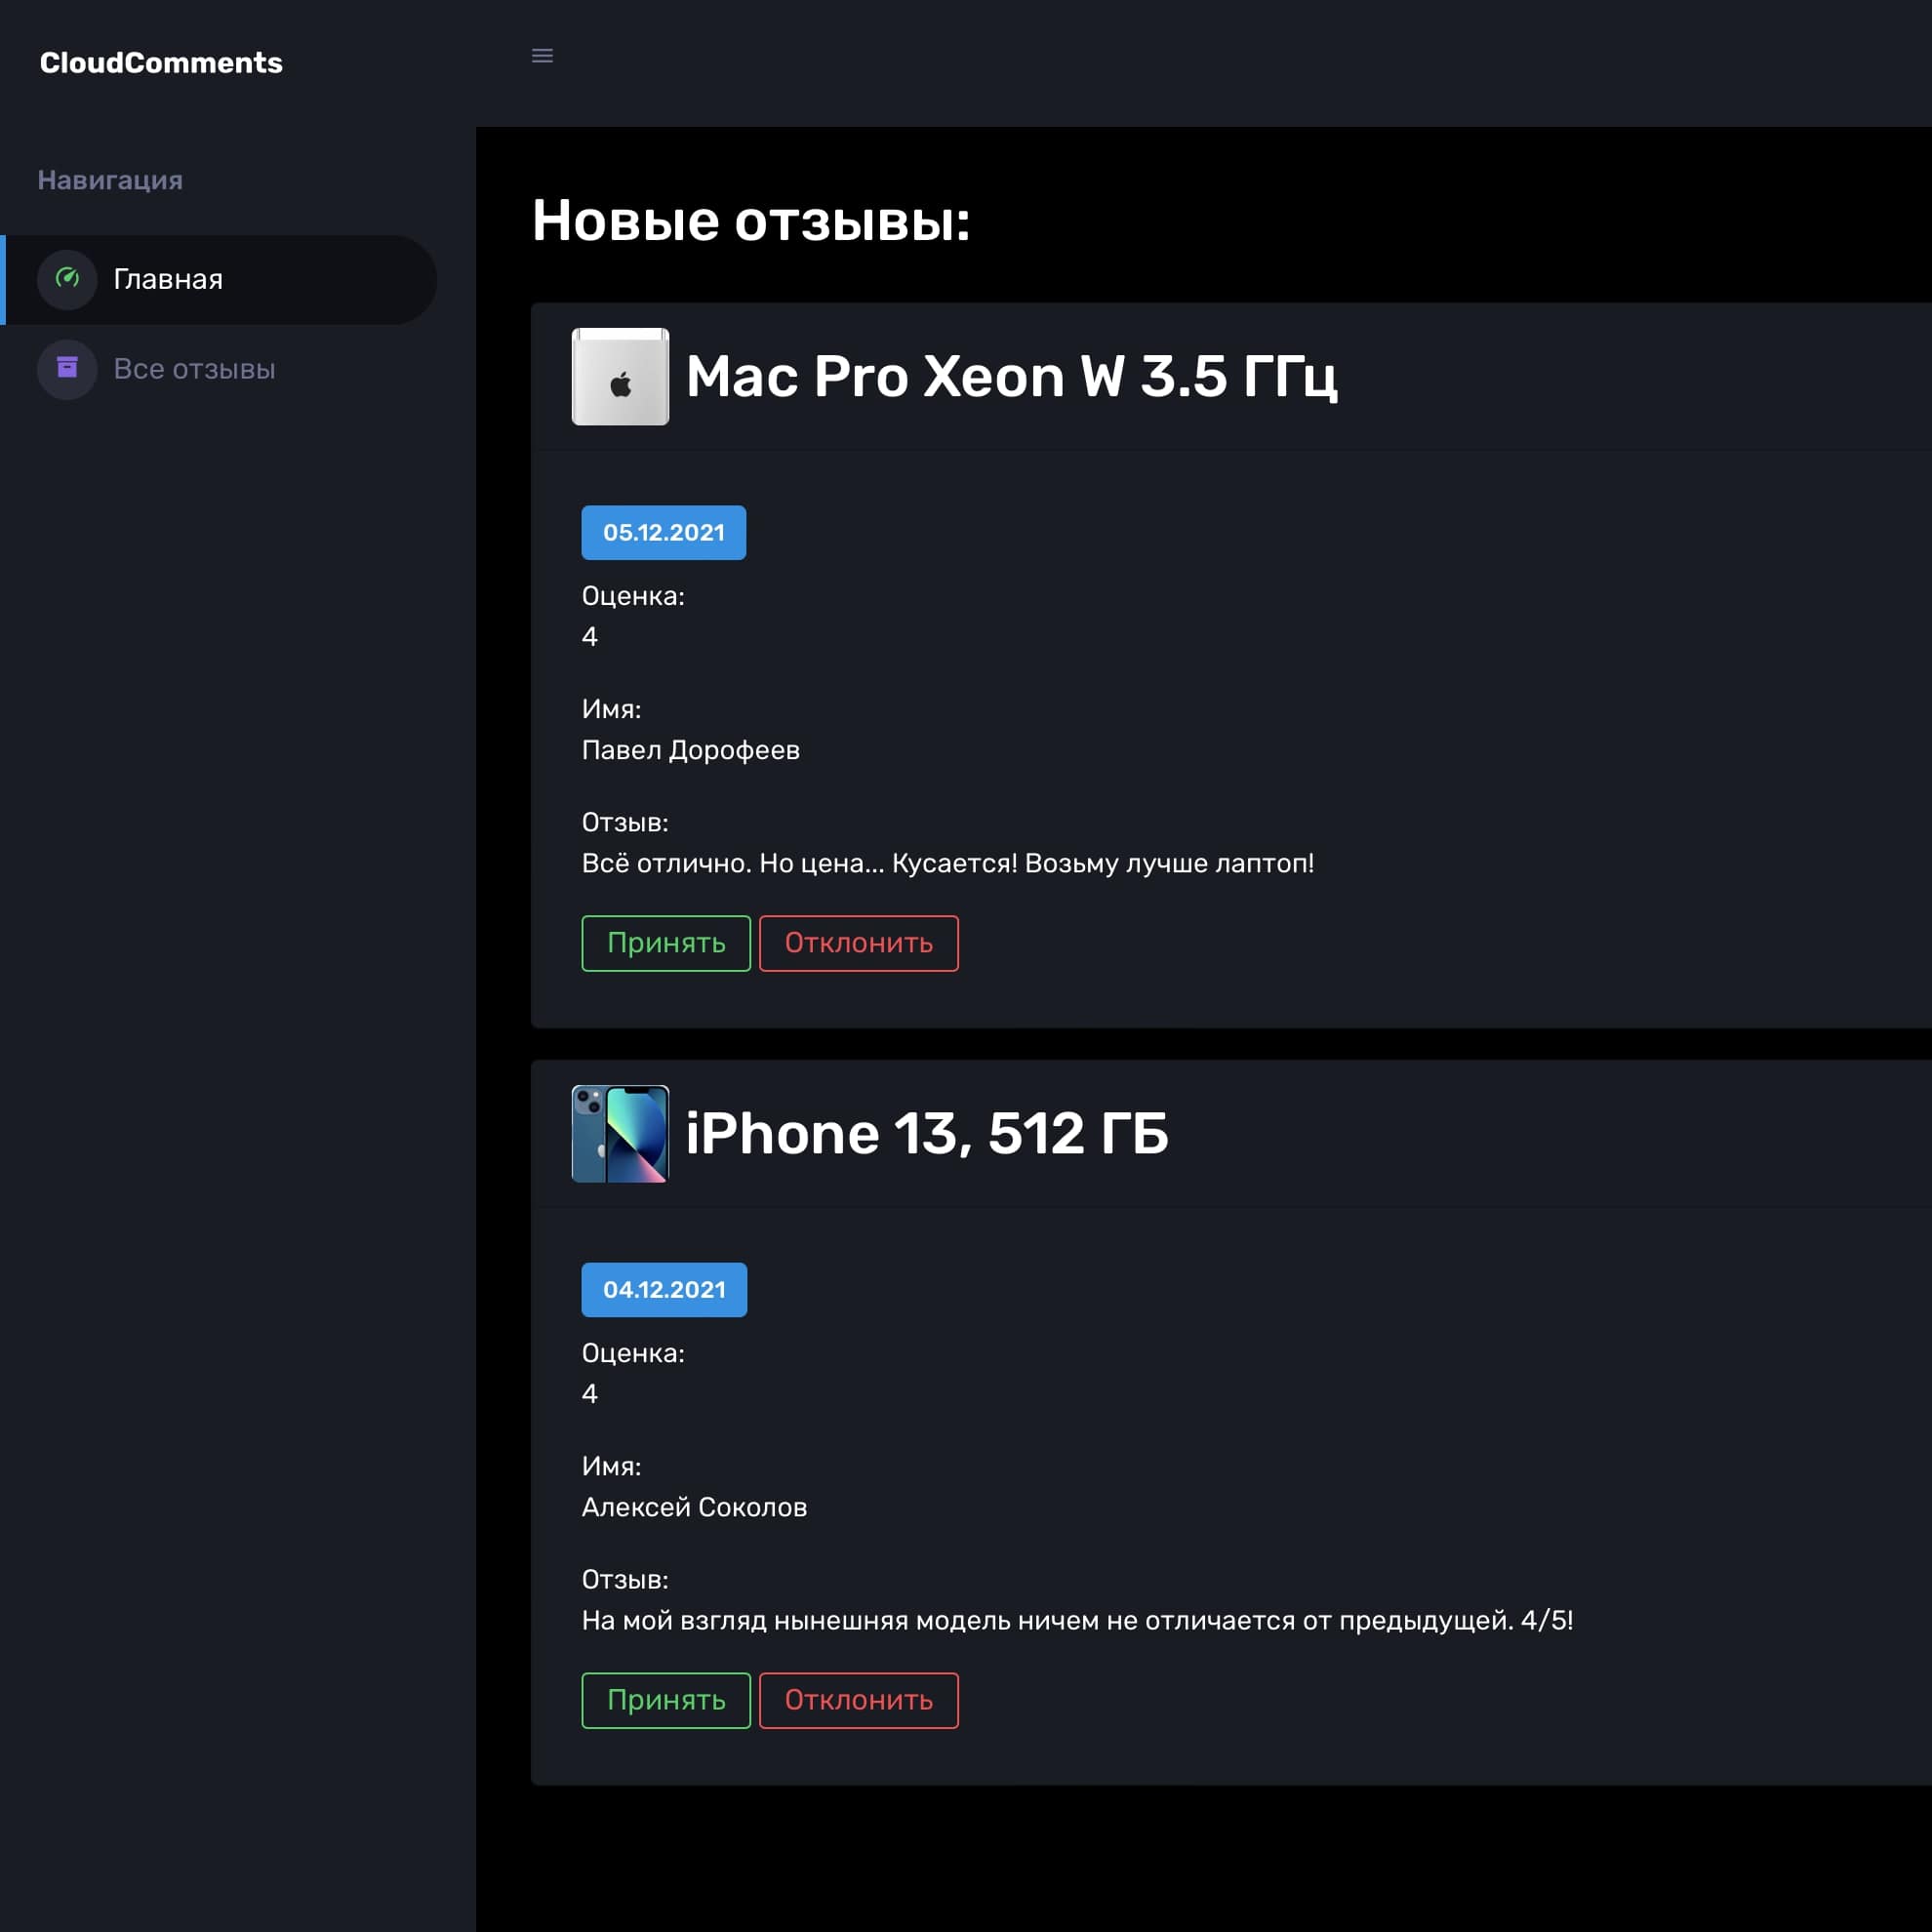Open the Все отзывы navigation item
Image resolution: width=1932 pixels, height=1932 pixels.
[x=220, y=369]
